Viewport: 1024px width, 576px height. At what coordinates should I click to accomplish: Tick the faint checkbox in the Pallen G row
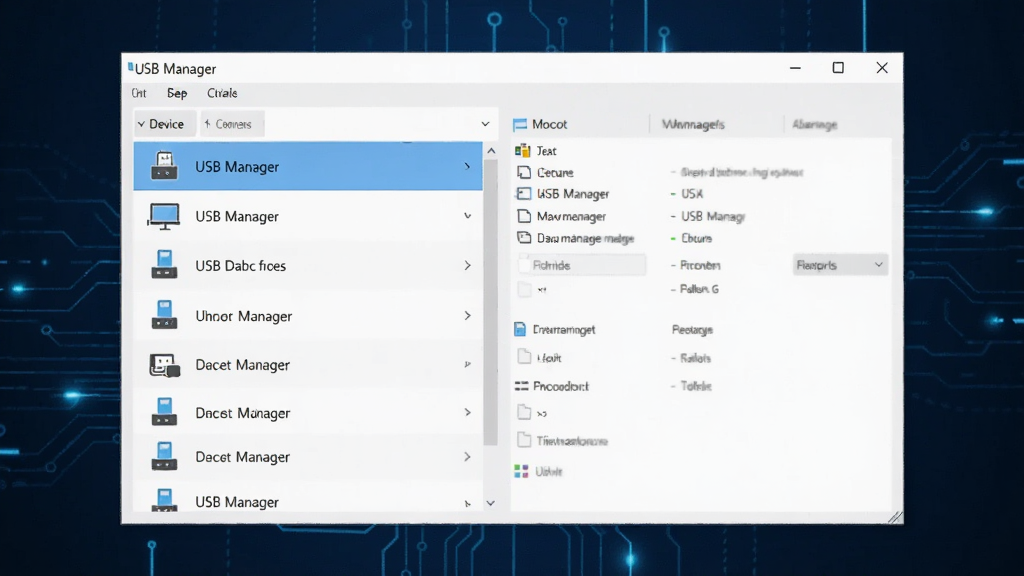[524, 289]
